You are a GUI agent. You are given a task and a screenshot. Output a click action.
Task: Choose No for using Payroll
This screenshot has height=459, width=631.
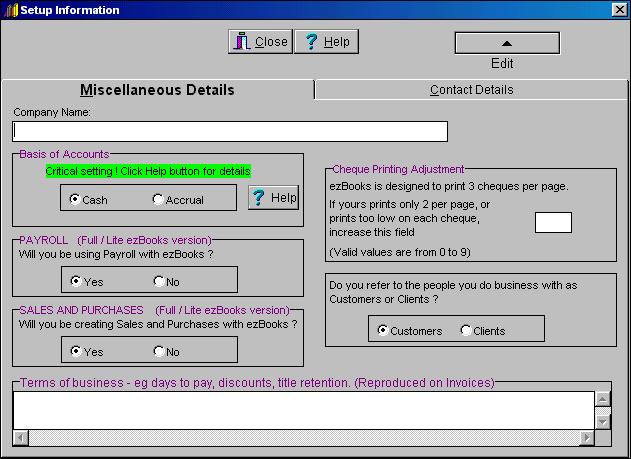coord(167,281)
